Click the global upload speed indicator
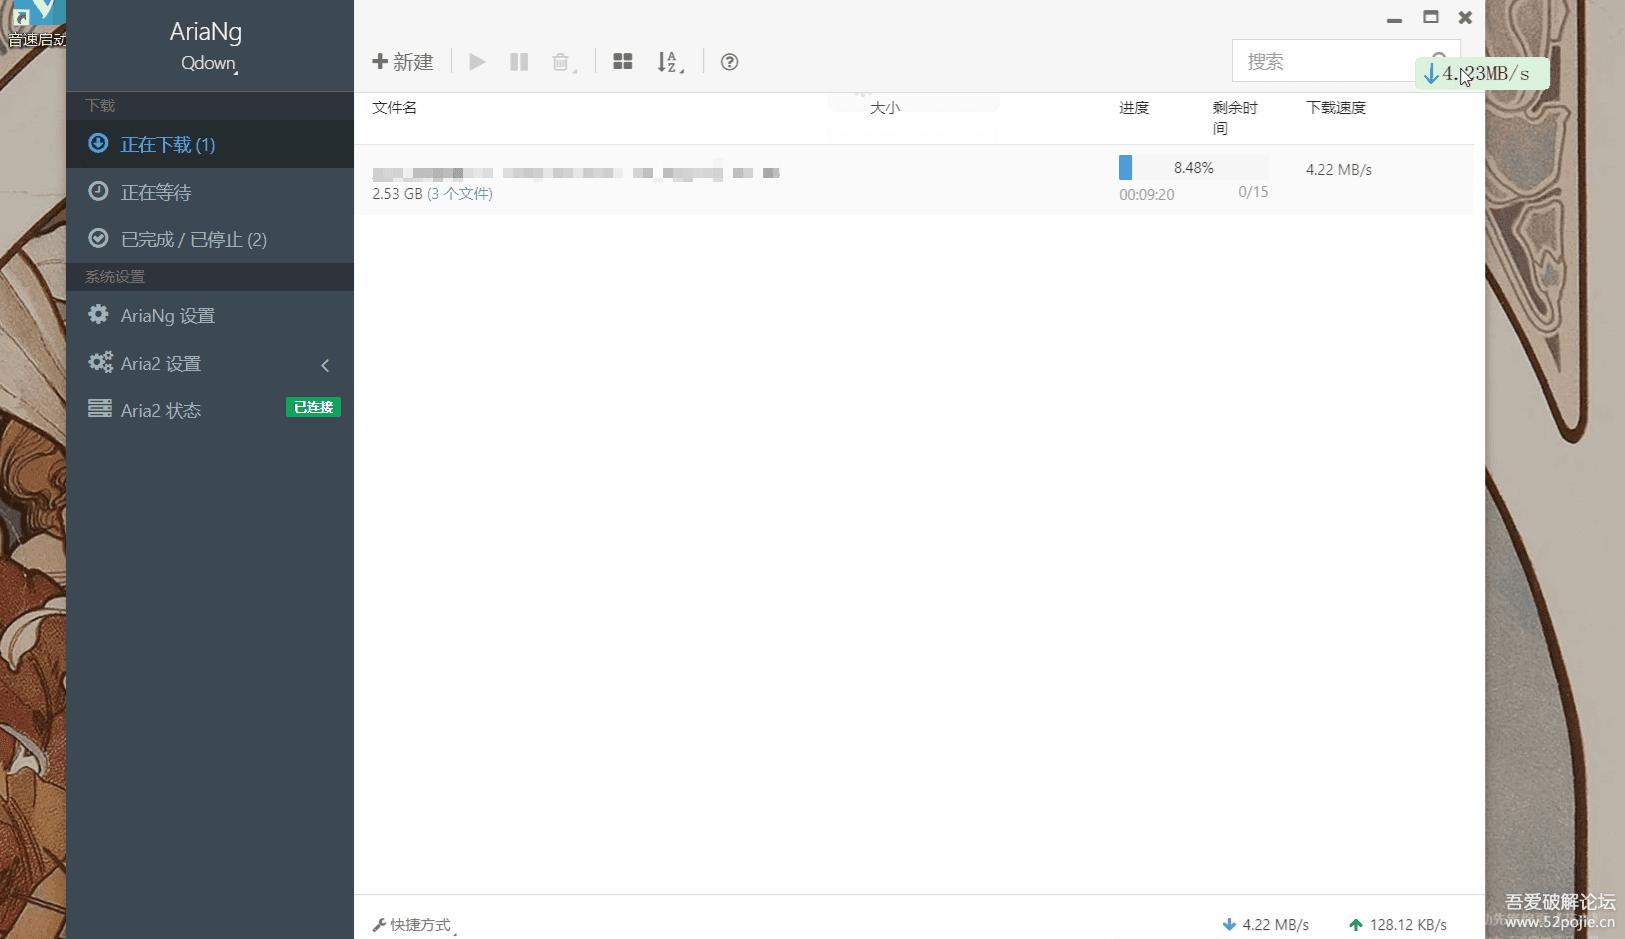 click(1397, 925)
